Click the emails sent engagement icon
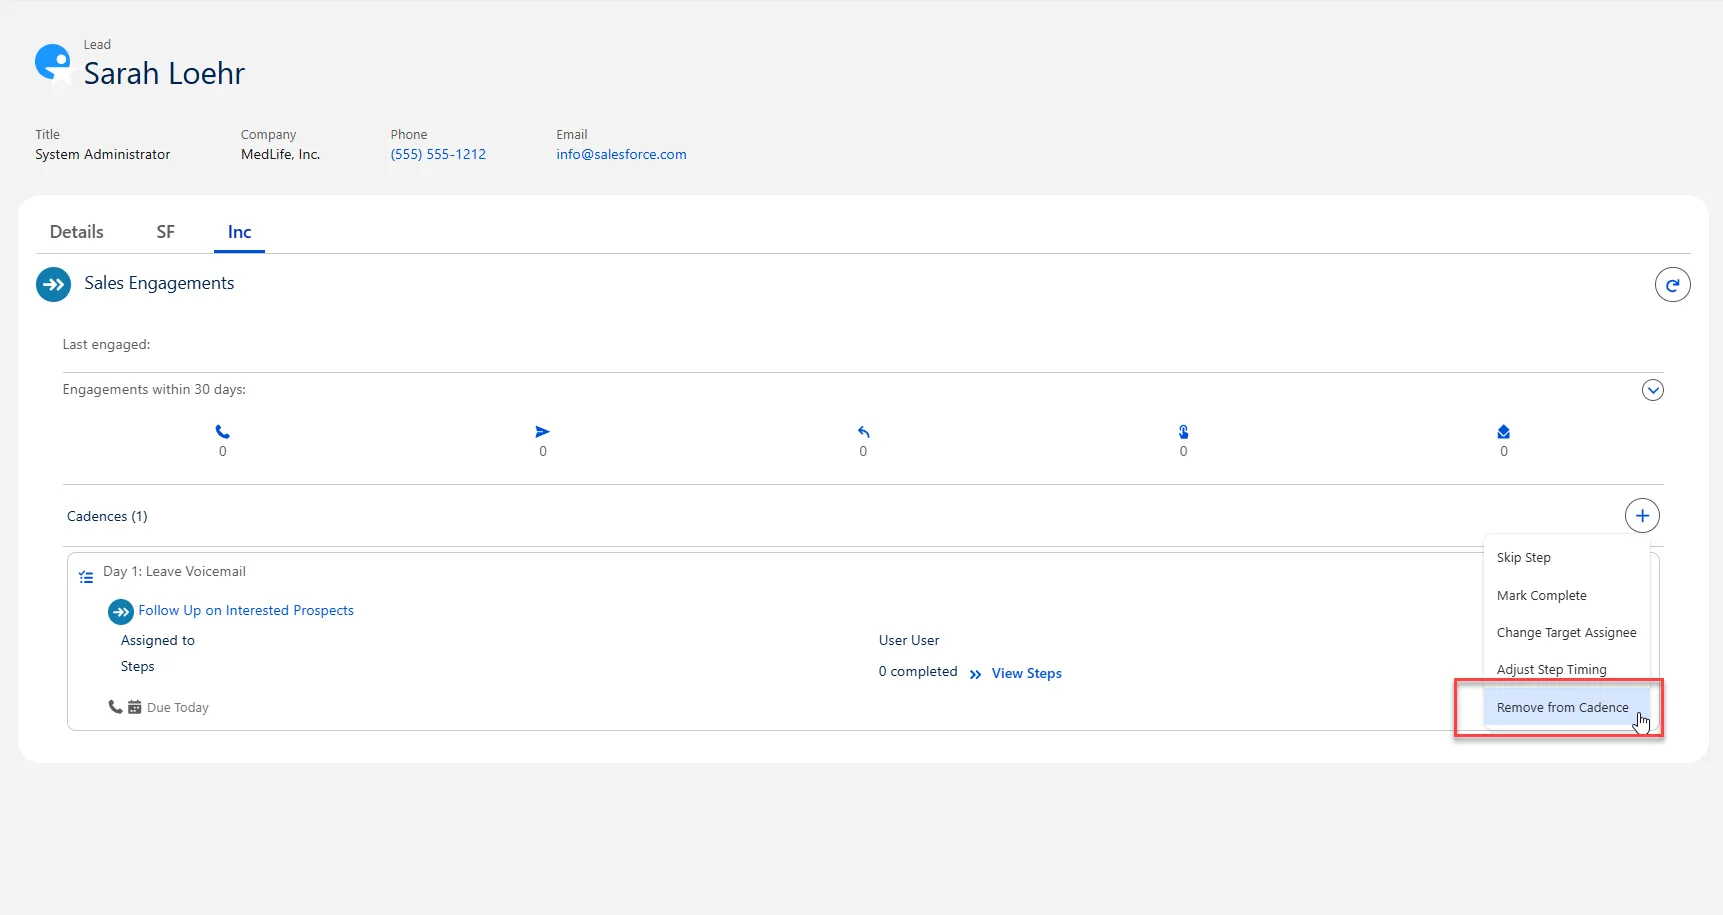This screenshot has width=1723, height=915. [542, 432]
